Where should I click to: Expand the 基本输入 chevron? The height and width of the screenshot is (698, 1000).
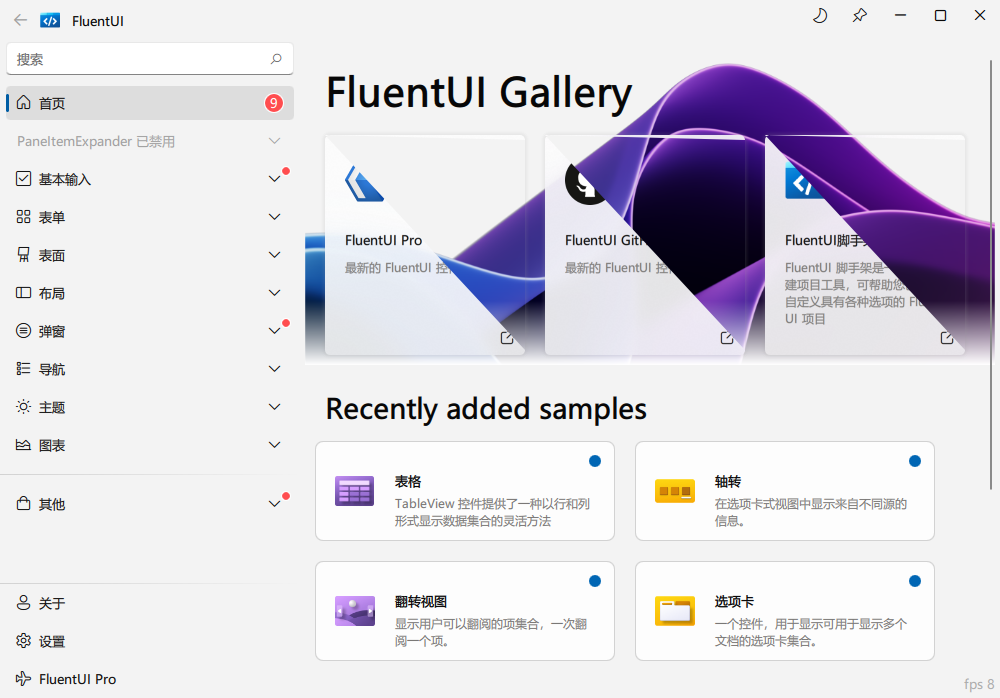[x=274, y=179]
